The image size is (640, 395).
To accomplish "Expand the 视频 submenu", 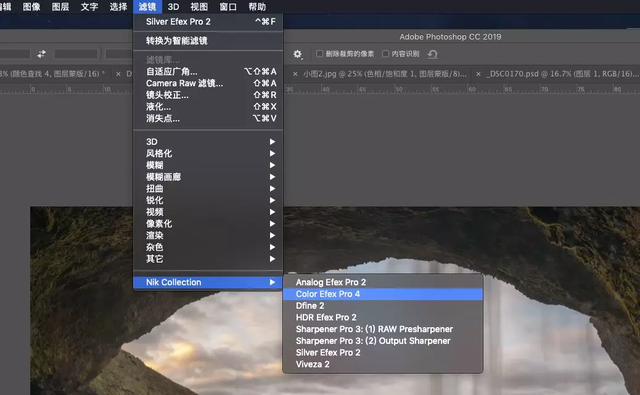I will point(208,212).
